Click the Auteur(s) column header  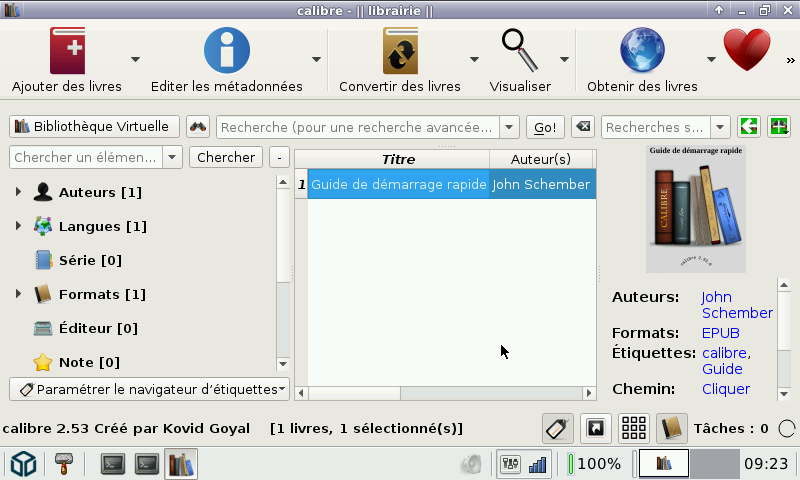[x=540, y=159]
